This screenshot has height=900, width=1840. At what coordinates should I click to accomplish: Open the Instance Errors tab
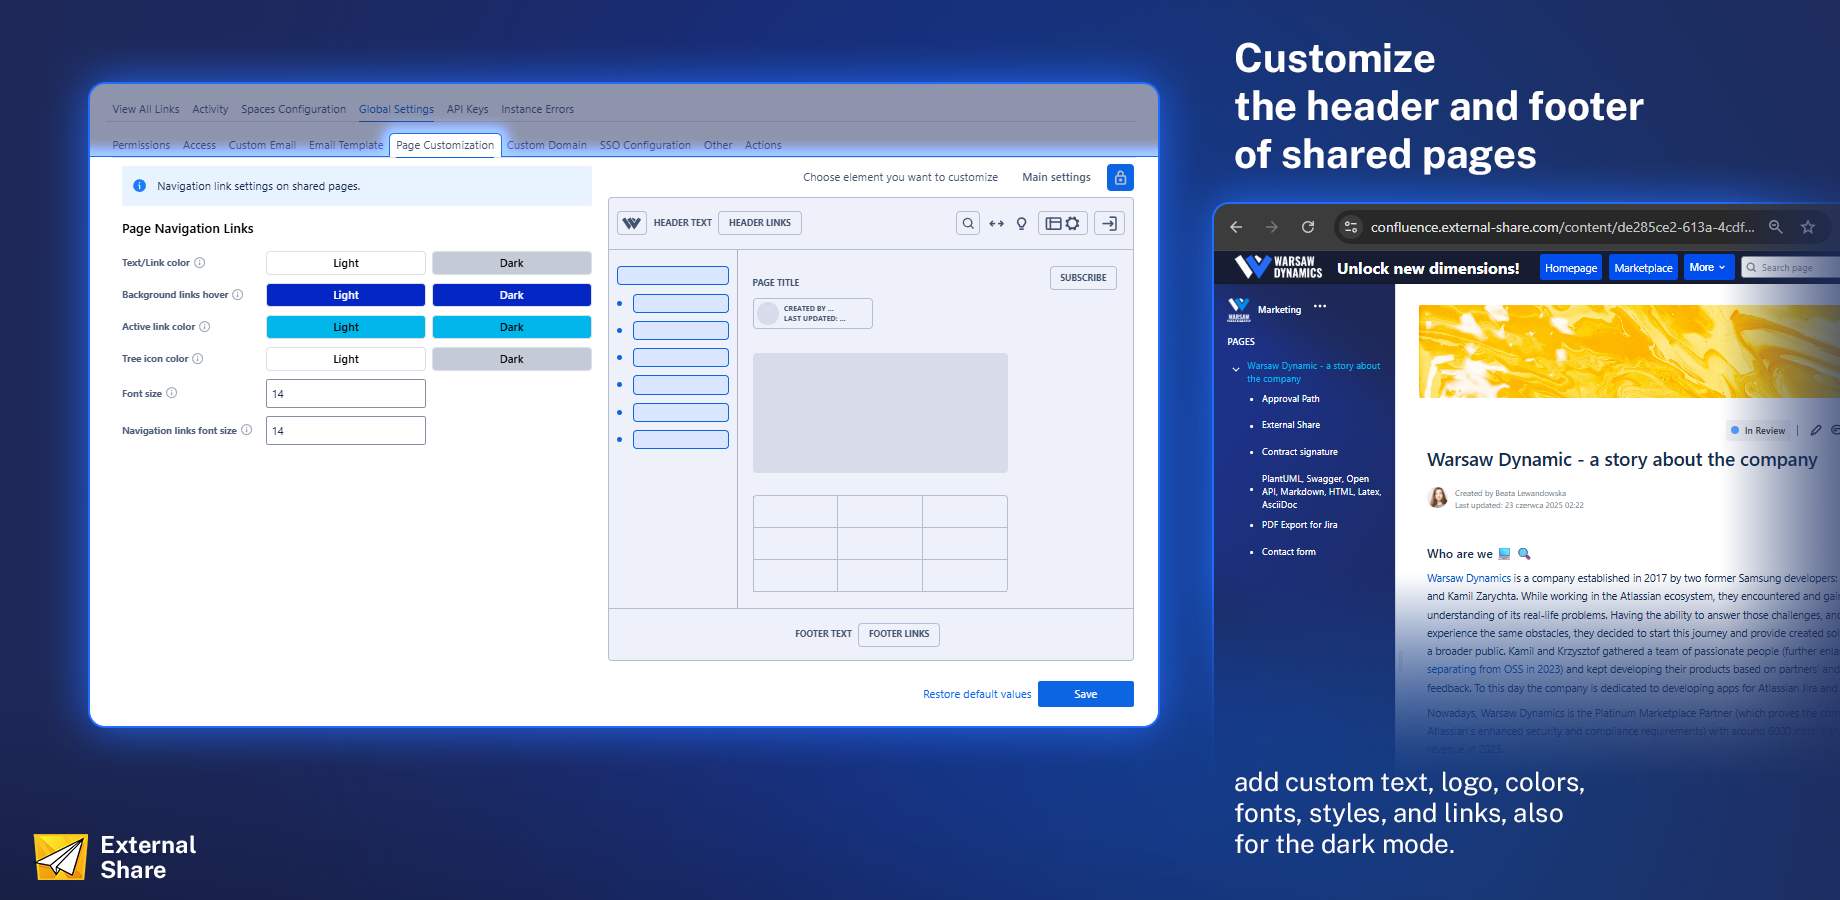[x=537, y=109]
